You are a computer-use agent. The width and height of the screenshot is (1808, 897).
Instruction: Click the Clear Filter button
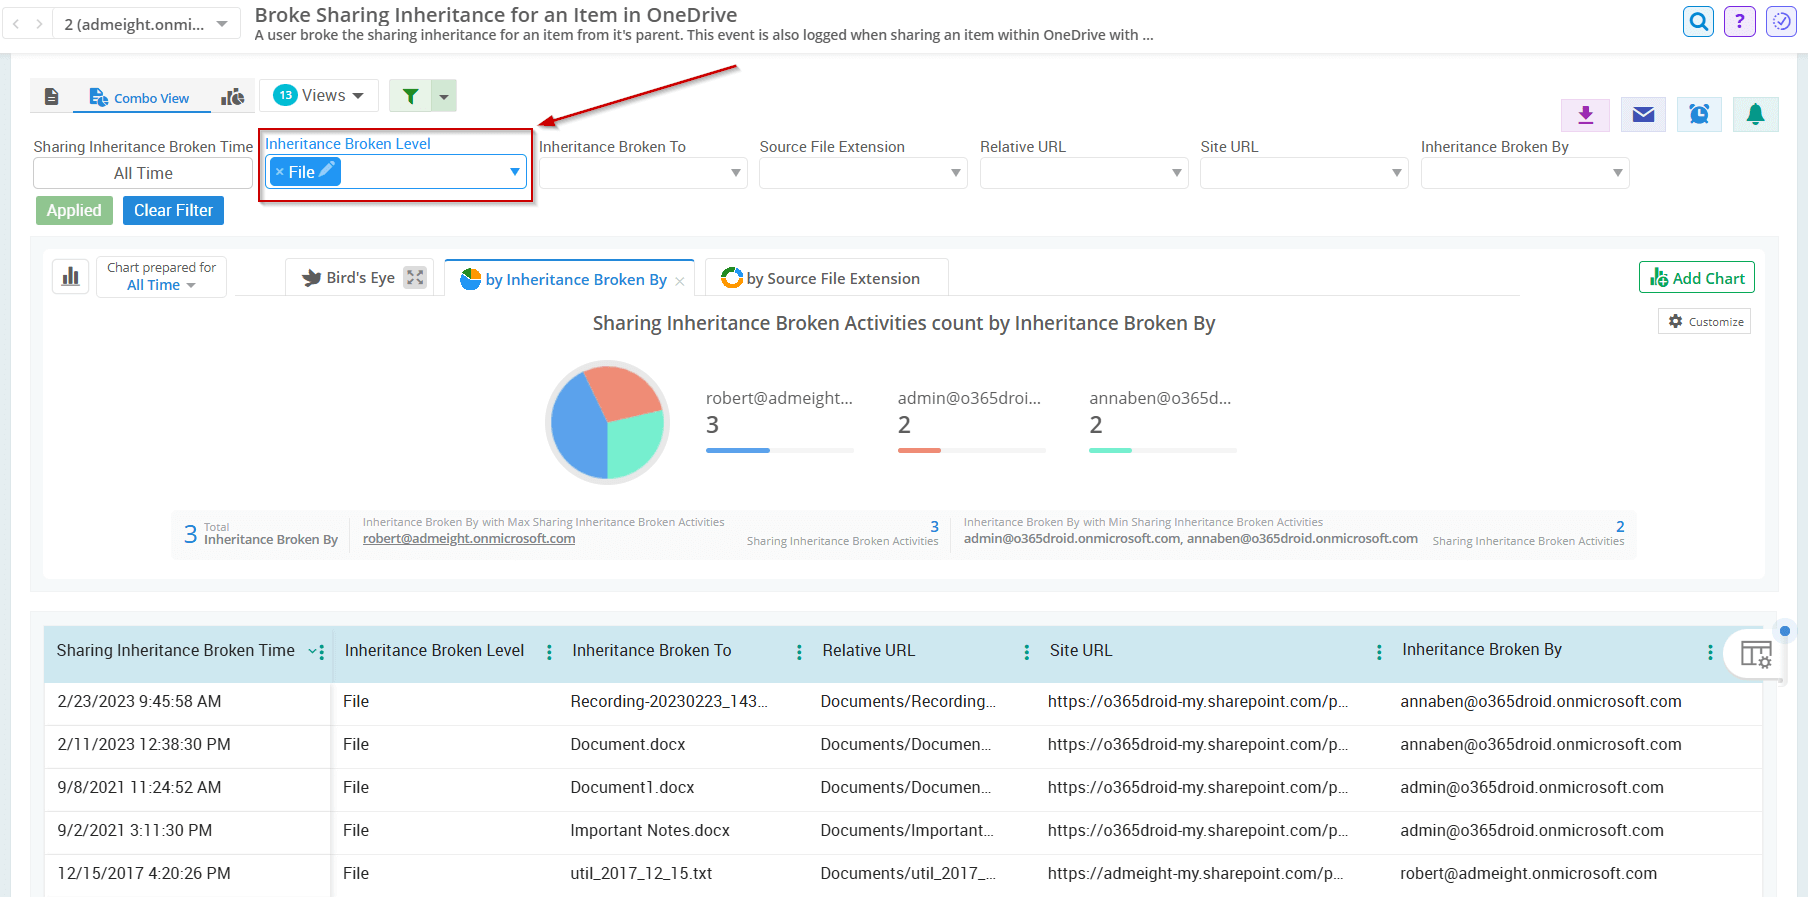pyautogui.click(x=173, y=210)
